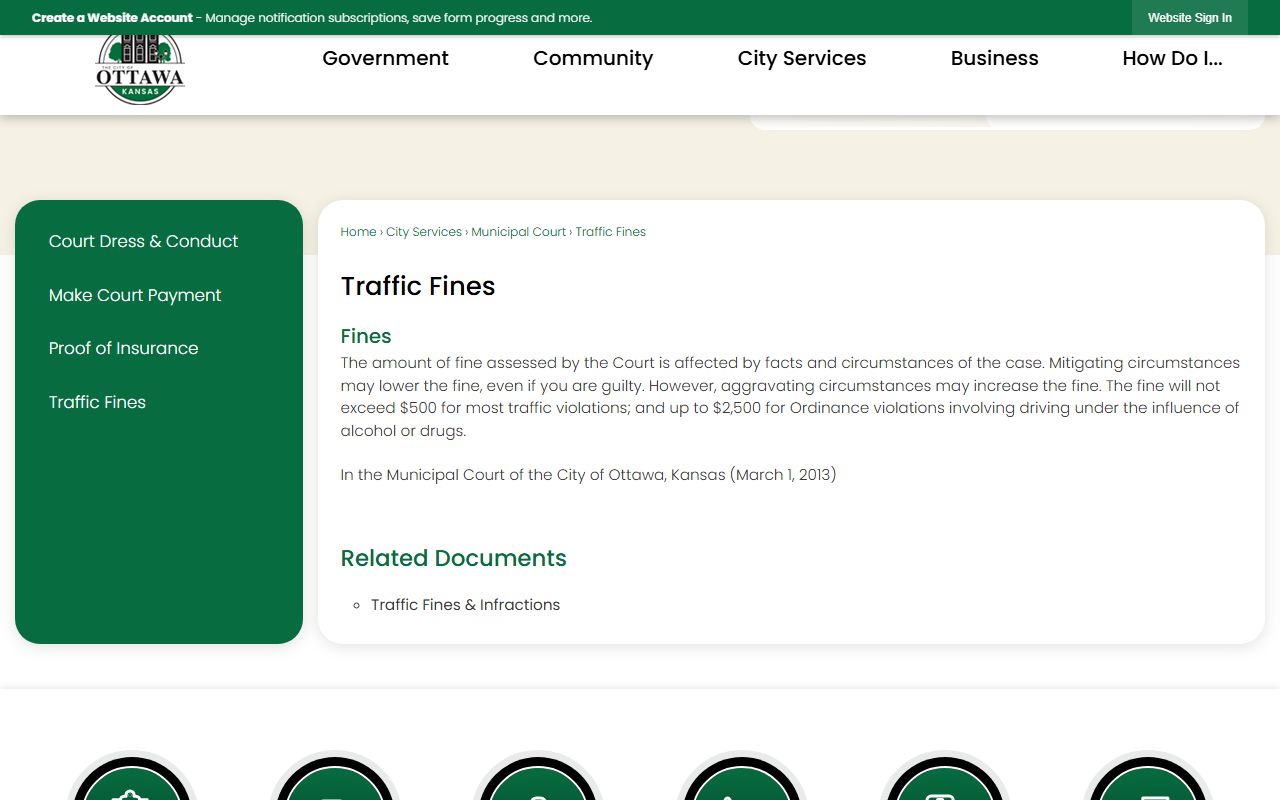Open the Community menu
1280x800 pixels.
(593, 58)
